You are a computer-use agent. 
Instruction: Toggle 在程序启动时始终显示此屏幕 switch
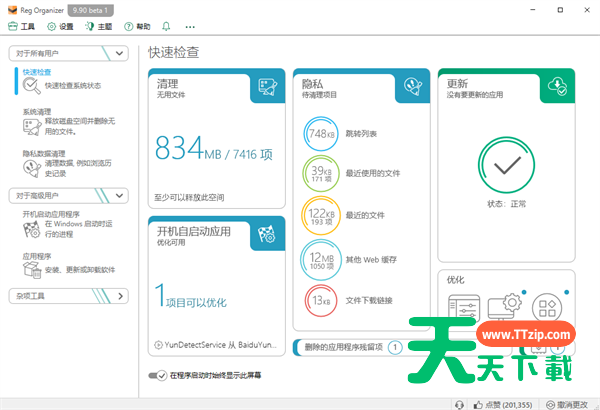(158, 375)
